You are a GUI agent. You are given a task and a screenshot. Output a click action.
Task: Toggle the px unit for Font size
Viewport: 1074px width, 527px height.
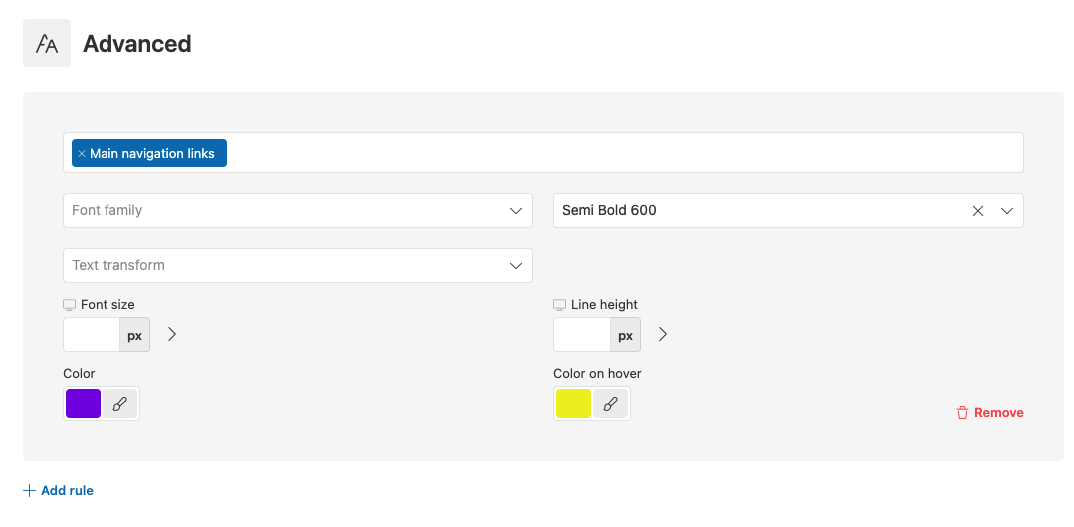(x=135, y=335)
